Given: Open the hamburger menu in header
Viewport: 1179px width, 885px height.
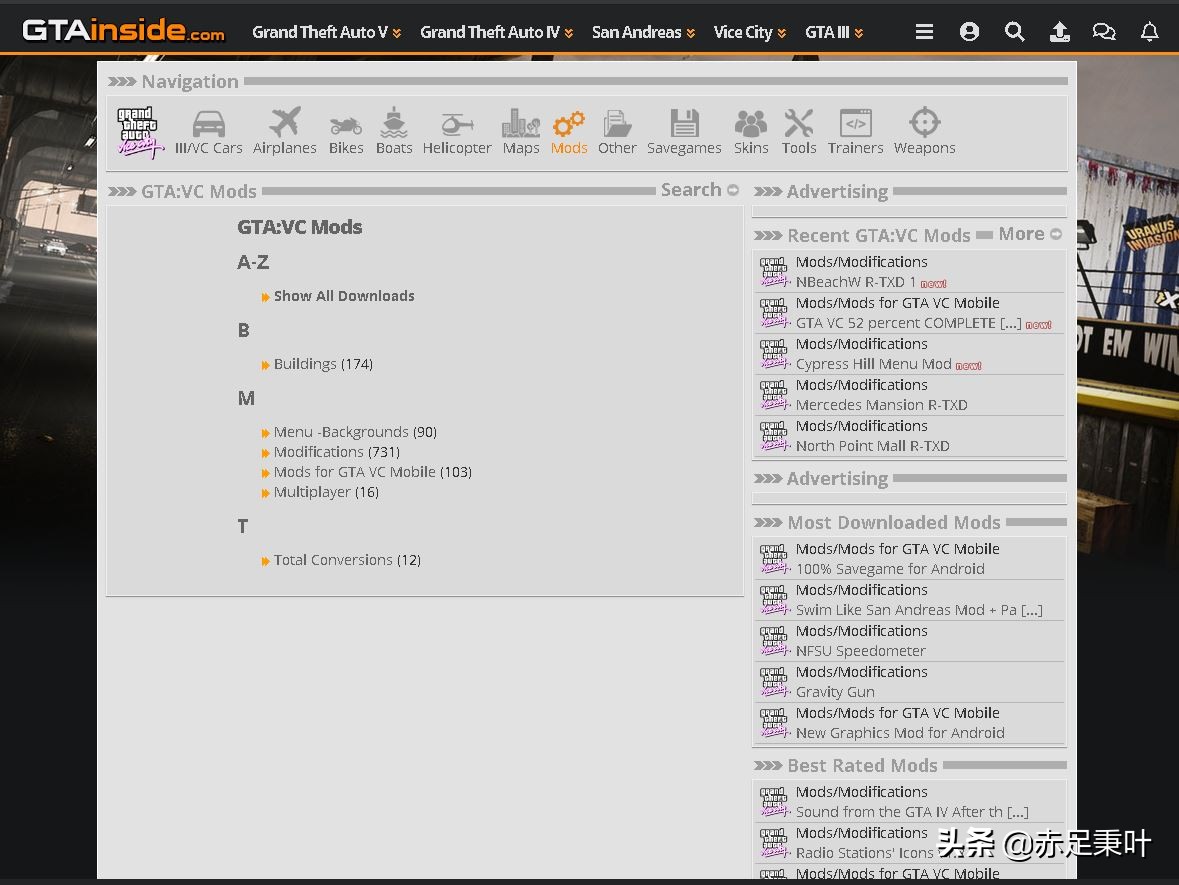Looking at the screenshot, I should click(924, 32).
